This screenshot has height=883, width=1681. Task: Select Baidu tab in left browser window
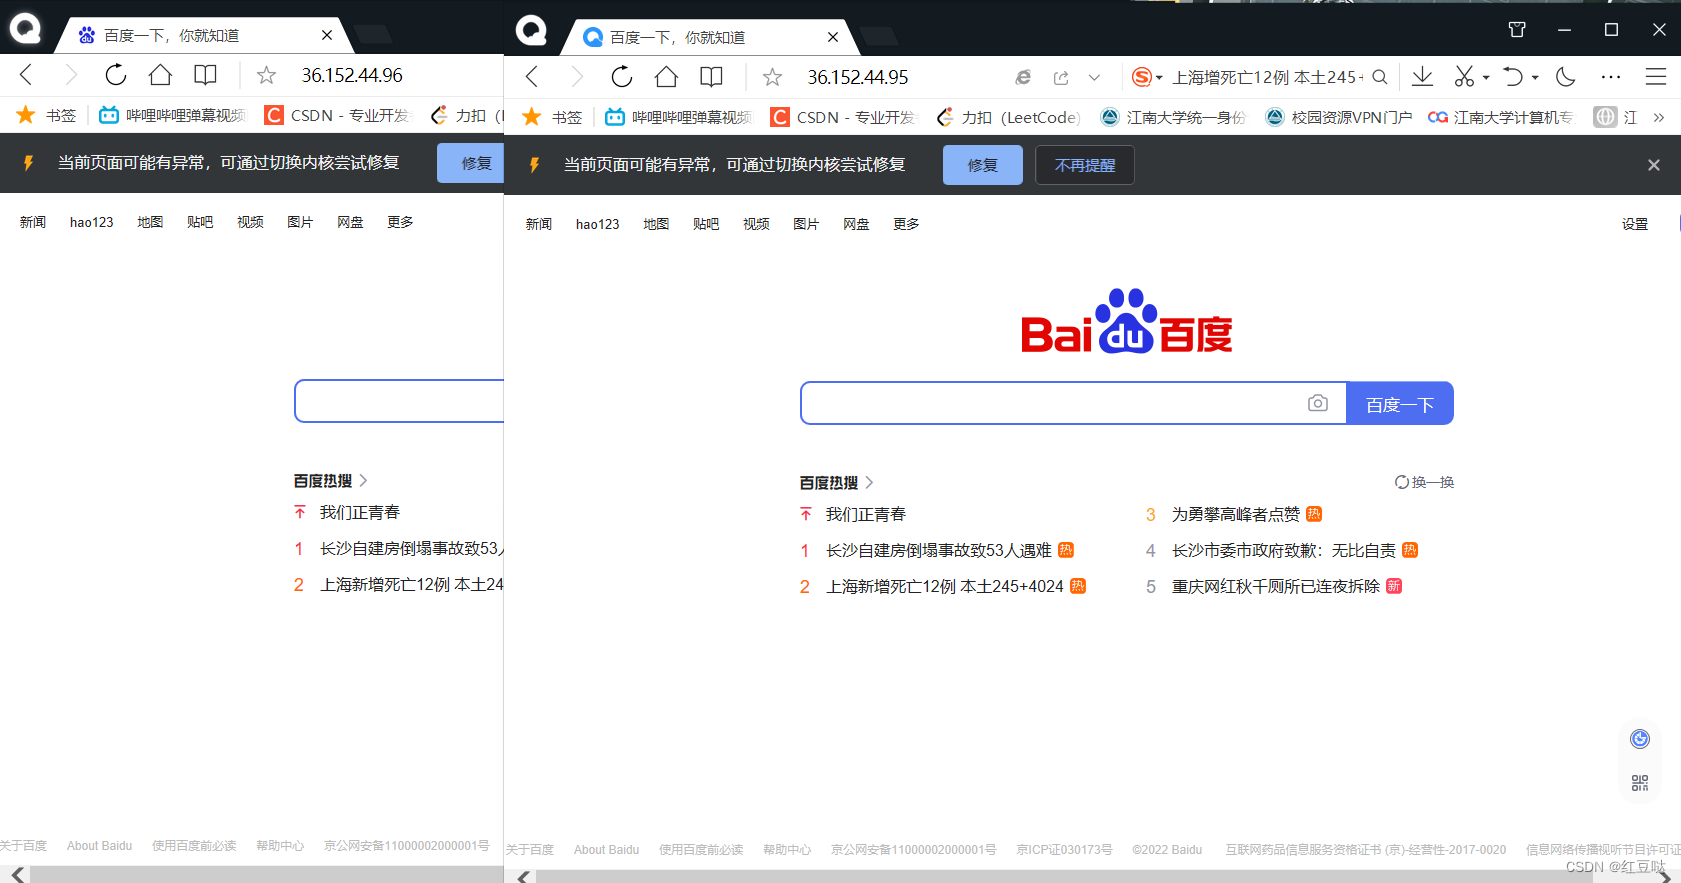(204, 35)
